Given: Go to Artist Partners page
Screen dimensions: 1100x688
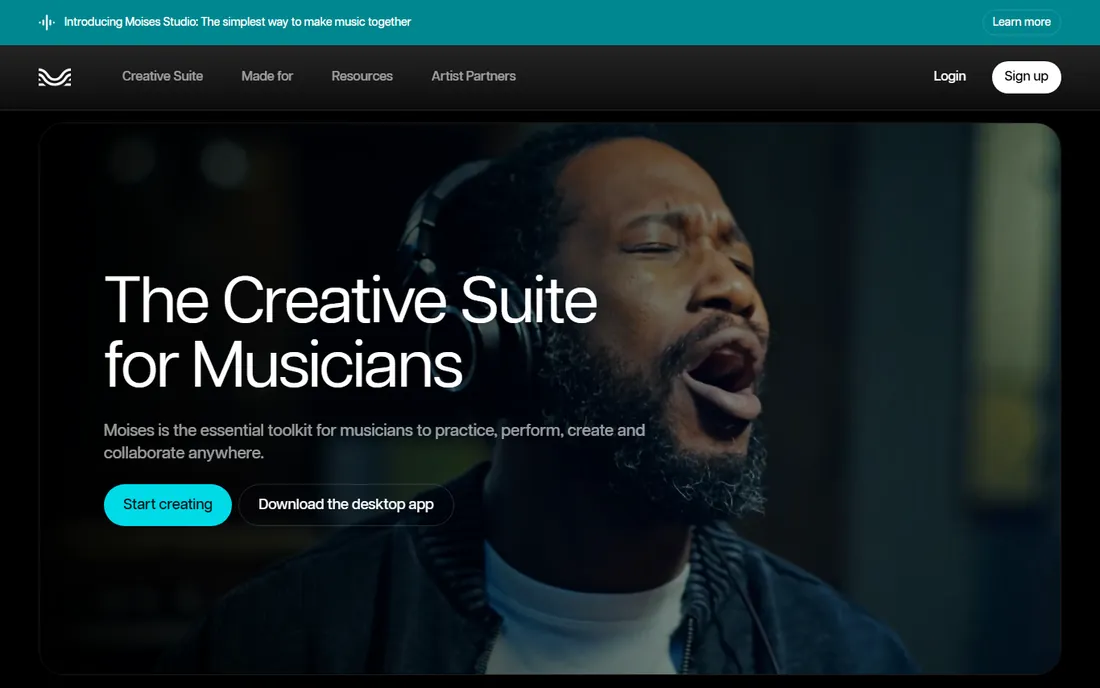Looking at the screenshot, I should 474,76.
